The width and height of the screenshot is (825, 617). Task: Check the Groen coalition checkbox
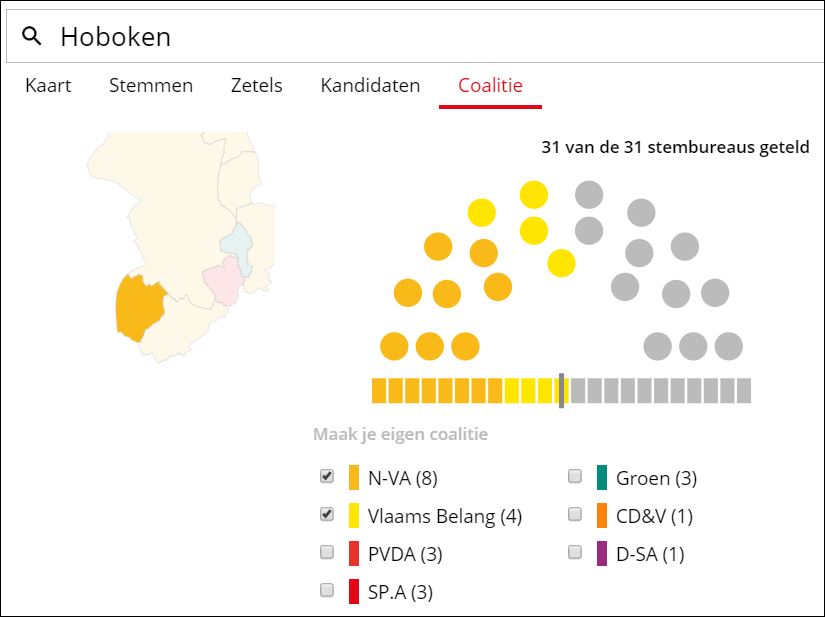(575, 477)
